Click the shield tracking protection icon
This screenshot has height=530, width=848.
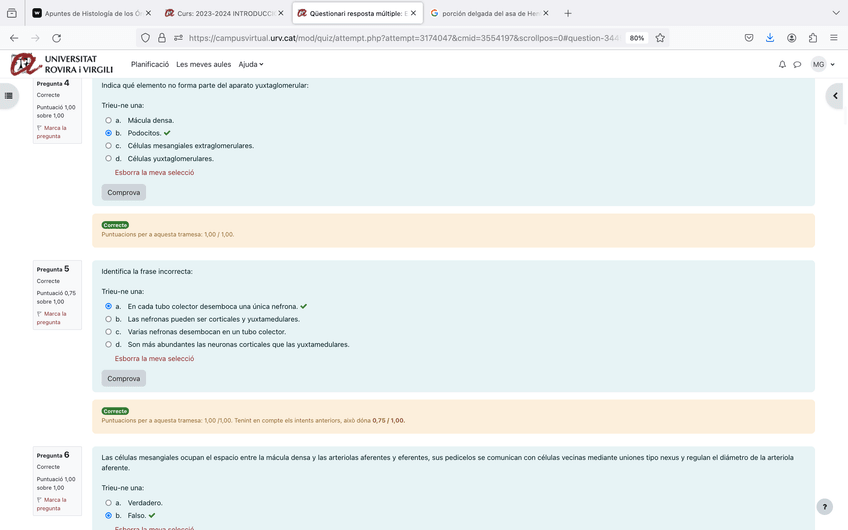click(145, 38)
